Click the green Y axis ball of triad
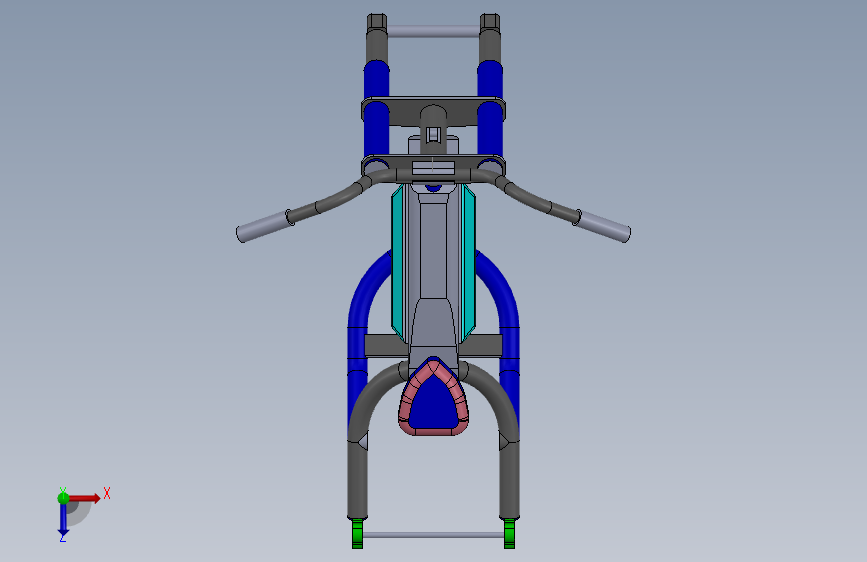 pyautogui.click(x=63, y=497)
